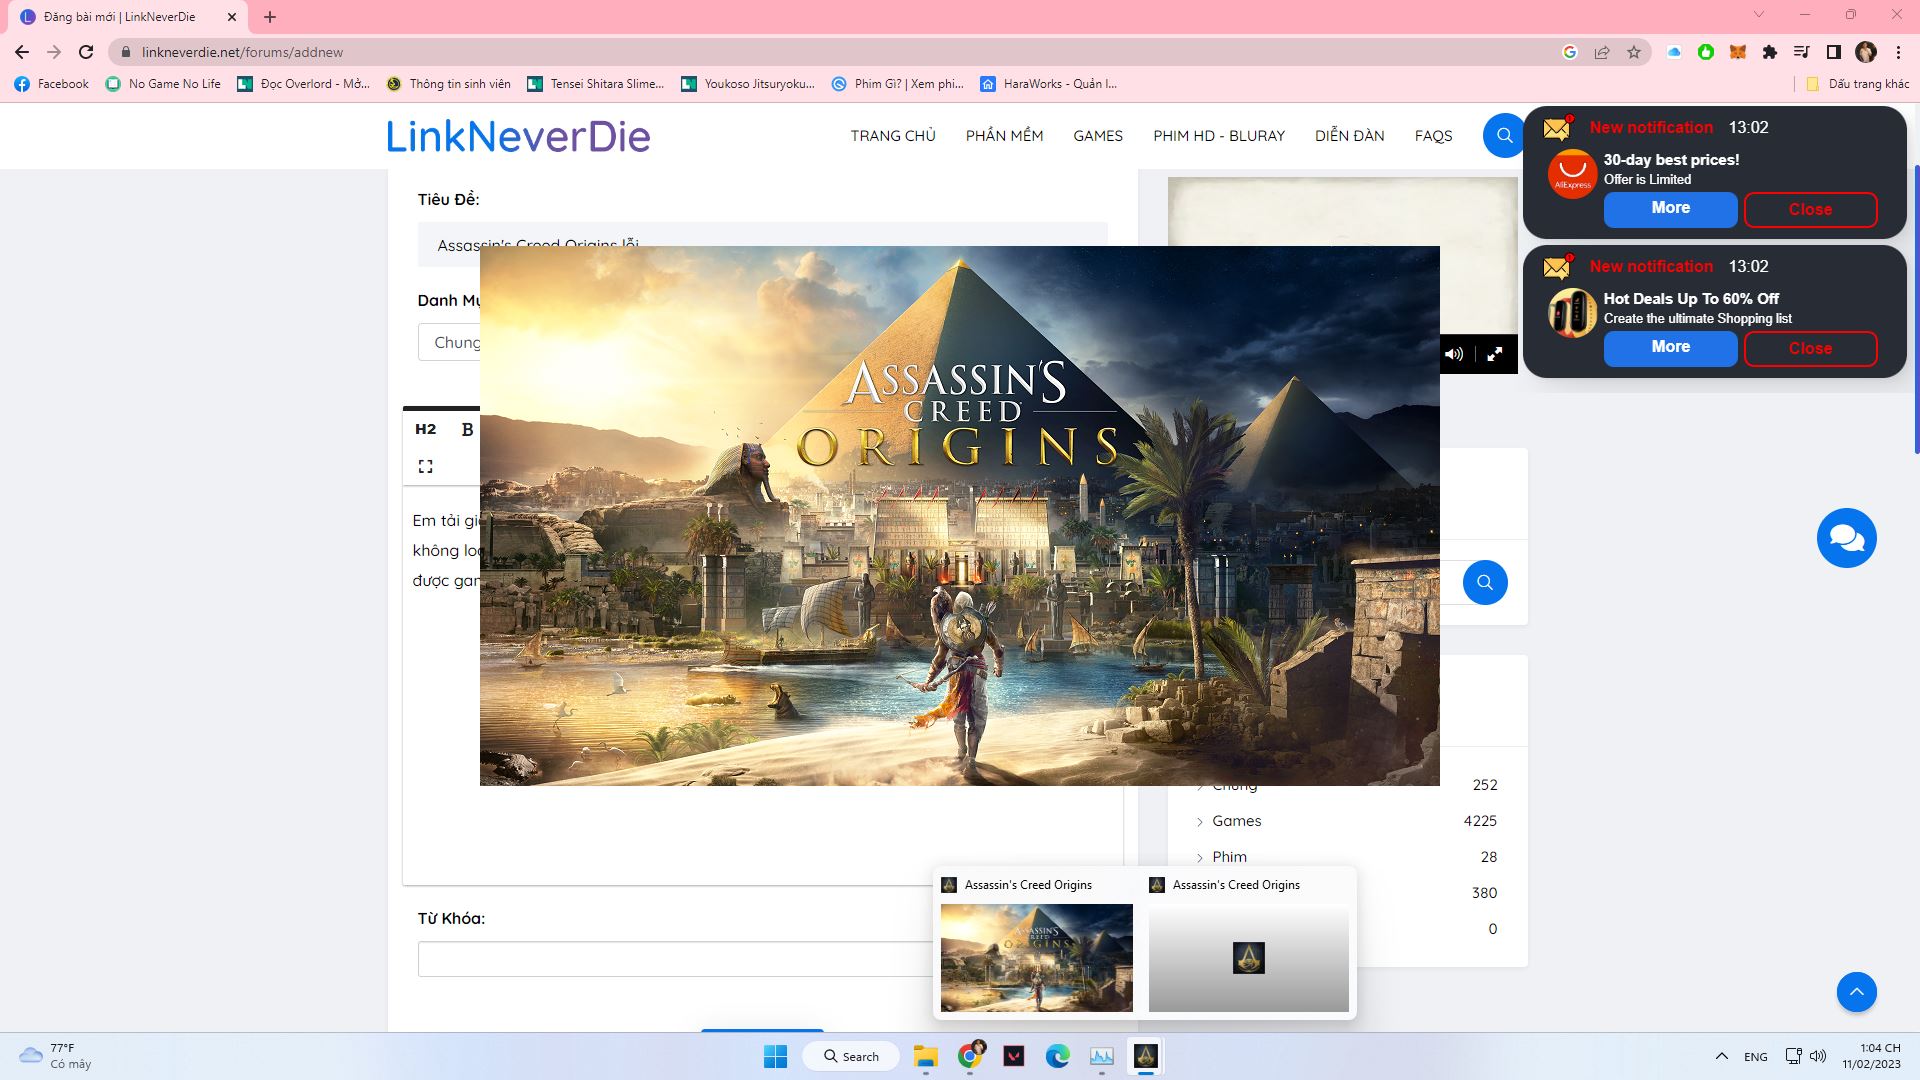Click the Windows Start button
The width and height of the screenshot is (1920, 1080).
776,1055
